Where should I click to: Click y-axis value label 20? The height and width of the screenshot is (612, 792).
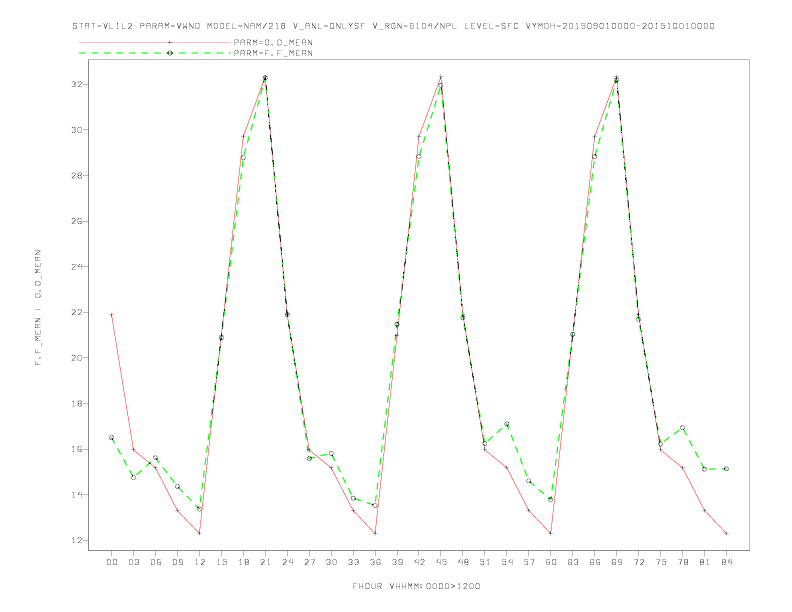point(76,358)
